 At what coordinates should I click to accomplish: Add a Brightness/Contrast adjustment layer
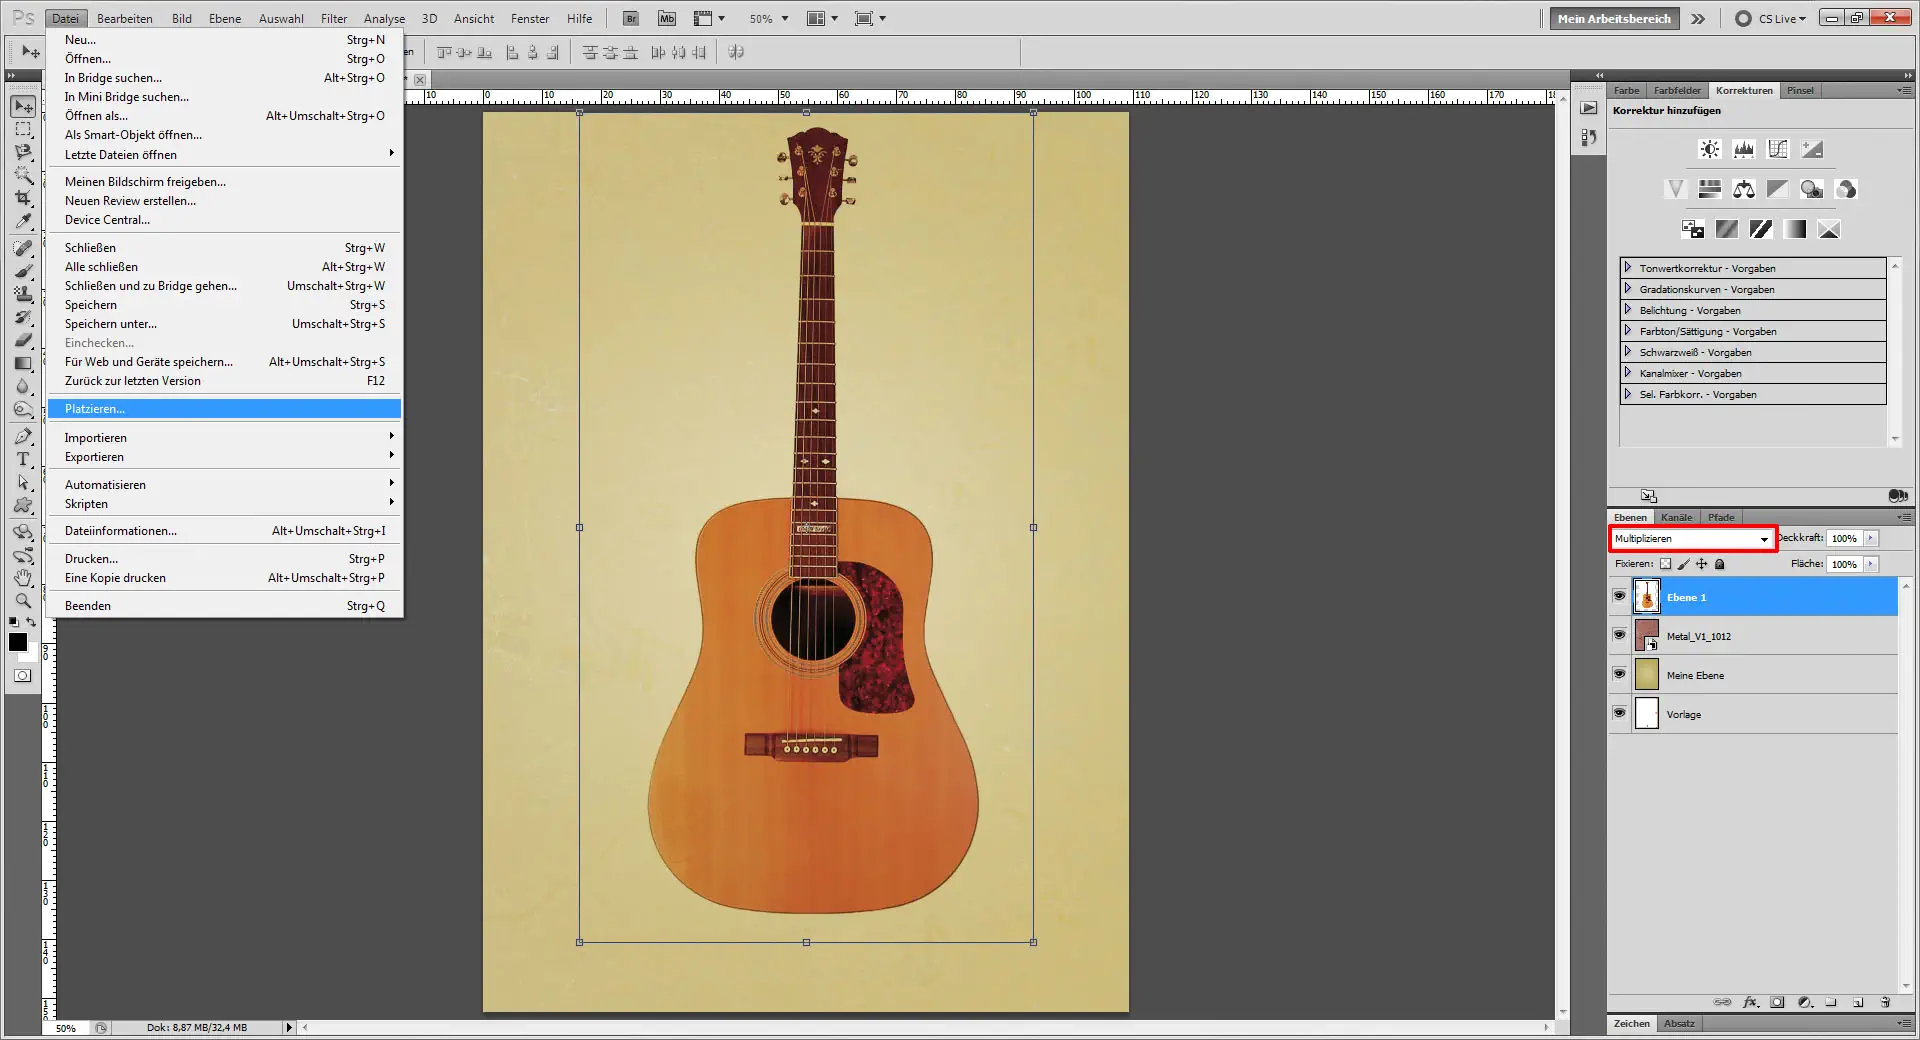1709,148
